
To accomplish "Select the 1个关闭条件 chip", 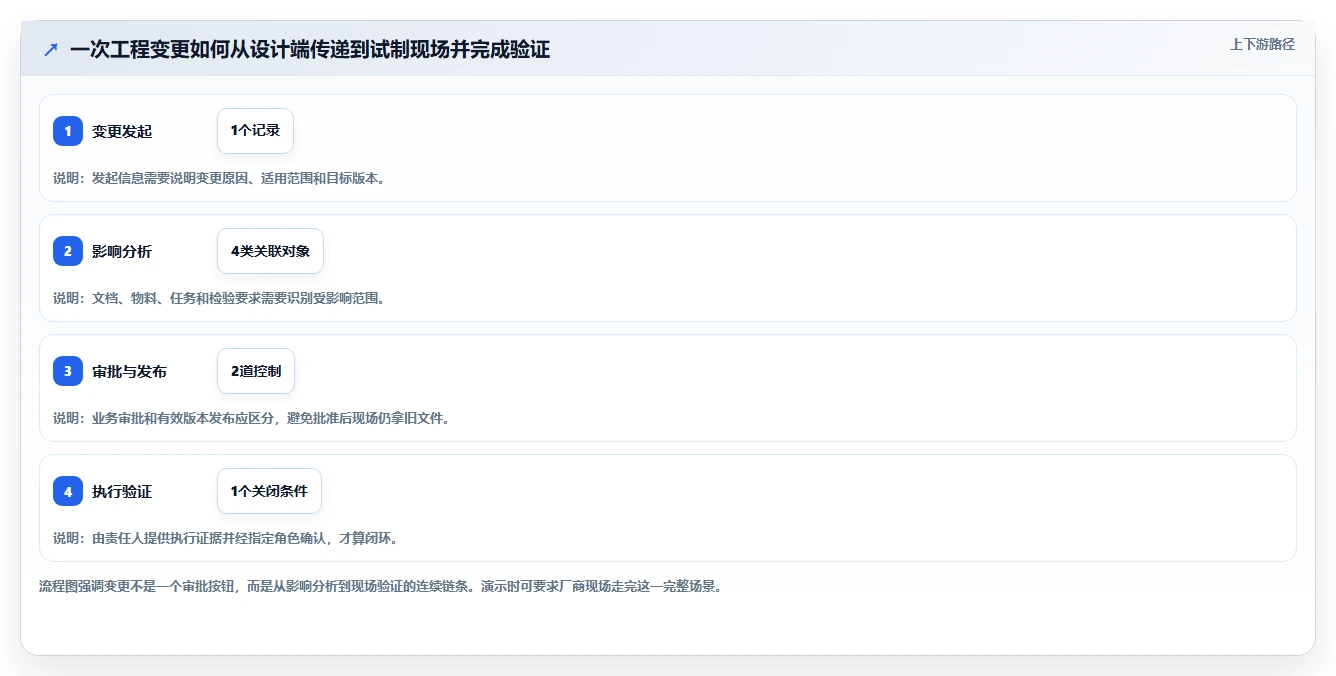I will [269, 491].
